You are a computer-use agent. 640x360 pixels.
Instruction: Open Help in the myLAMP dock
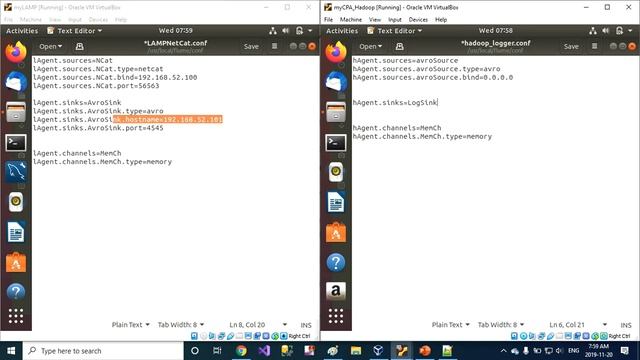[x=16, y=292]
